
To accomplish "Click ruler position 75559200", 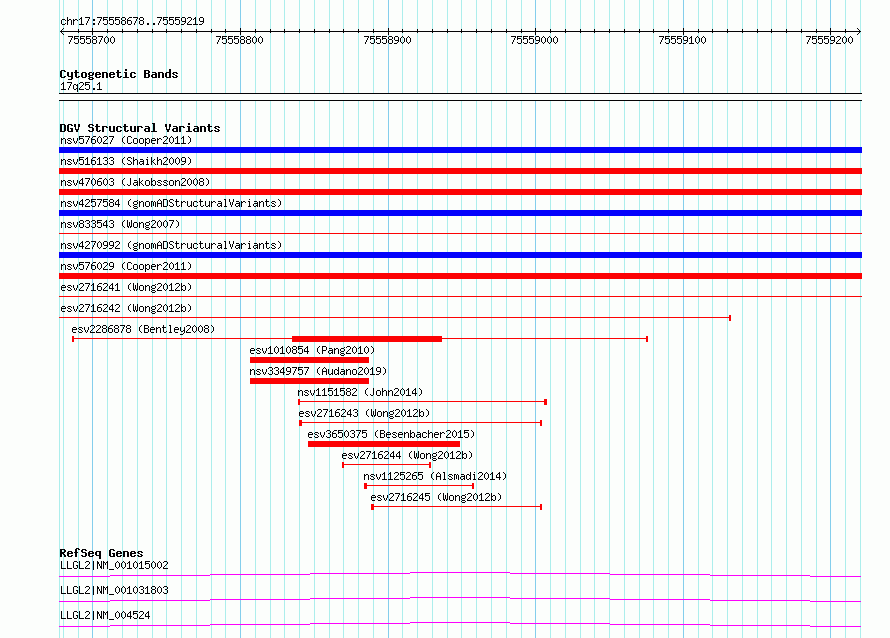I will point(829,40).
